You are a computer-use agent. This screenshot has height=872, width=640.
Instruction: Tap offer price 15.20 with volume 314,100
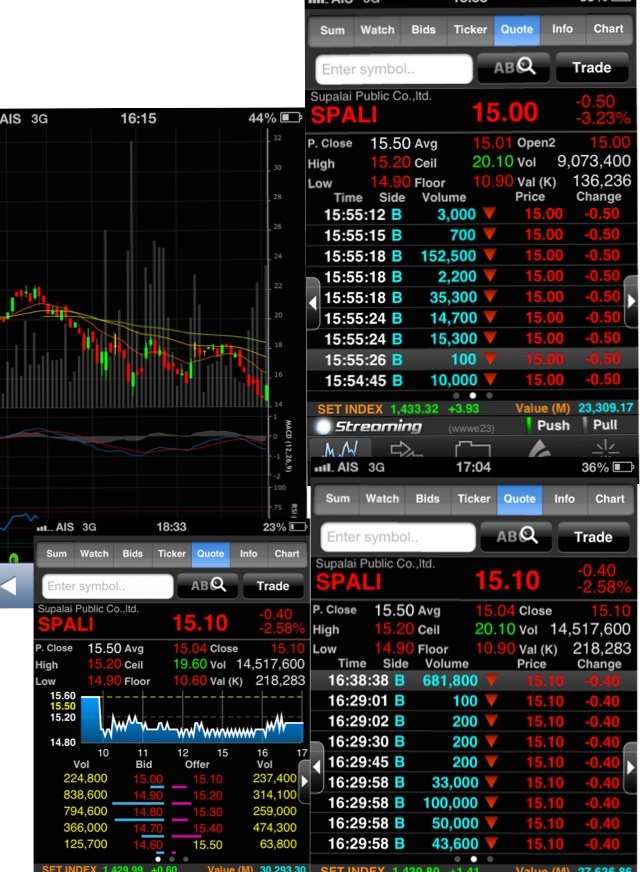click(x=207, y=796)
